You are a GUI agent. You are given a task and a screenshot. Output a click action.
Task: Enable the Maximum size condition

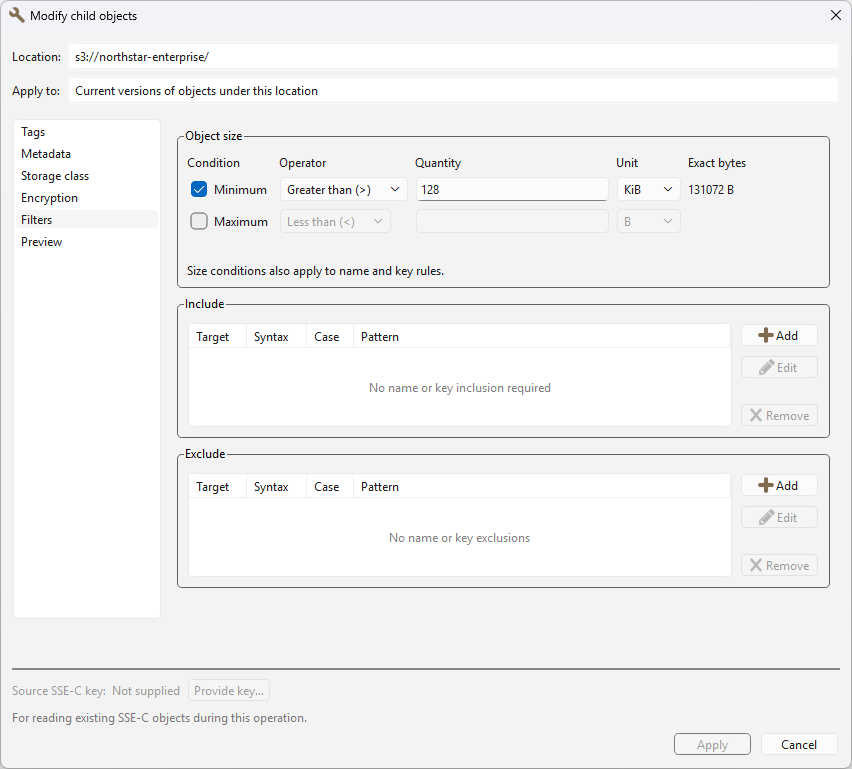pos(199,222)
